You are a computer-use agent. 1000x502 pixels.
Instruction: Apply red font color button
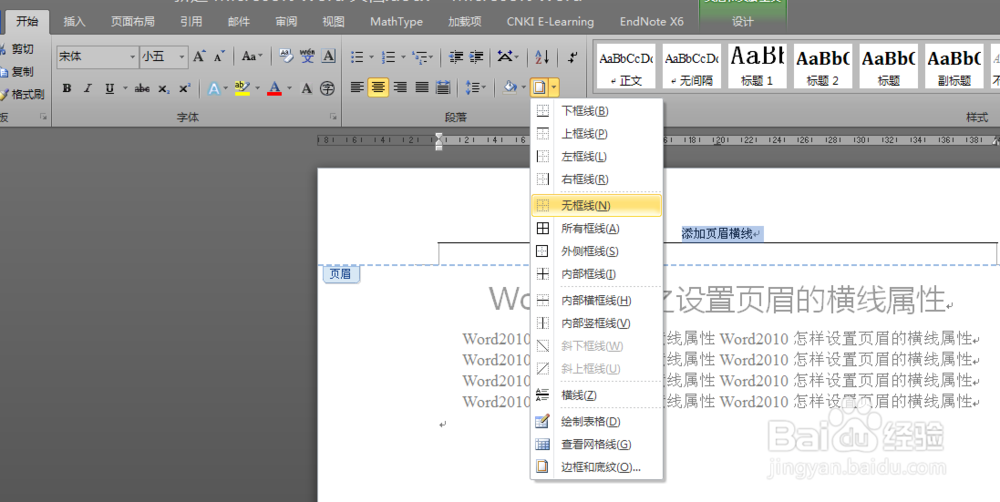pyautogui.click(x=275, y=88)
